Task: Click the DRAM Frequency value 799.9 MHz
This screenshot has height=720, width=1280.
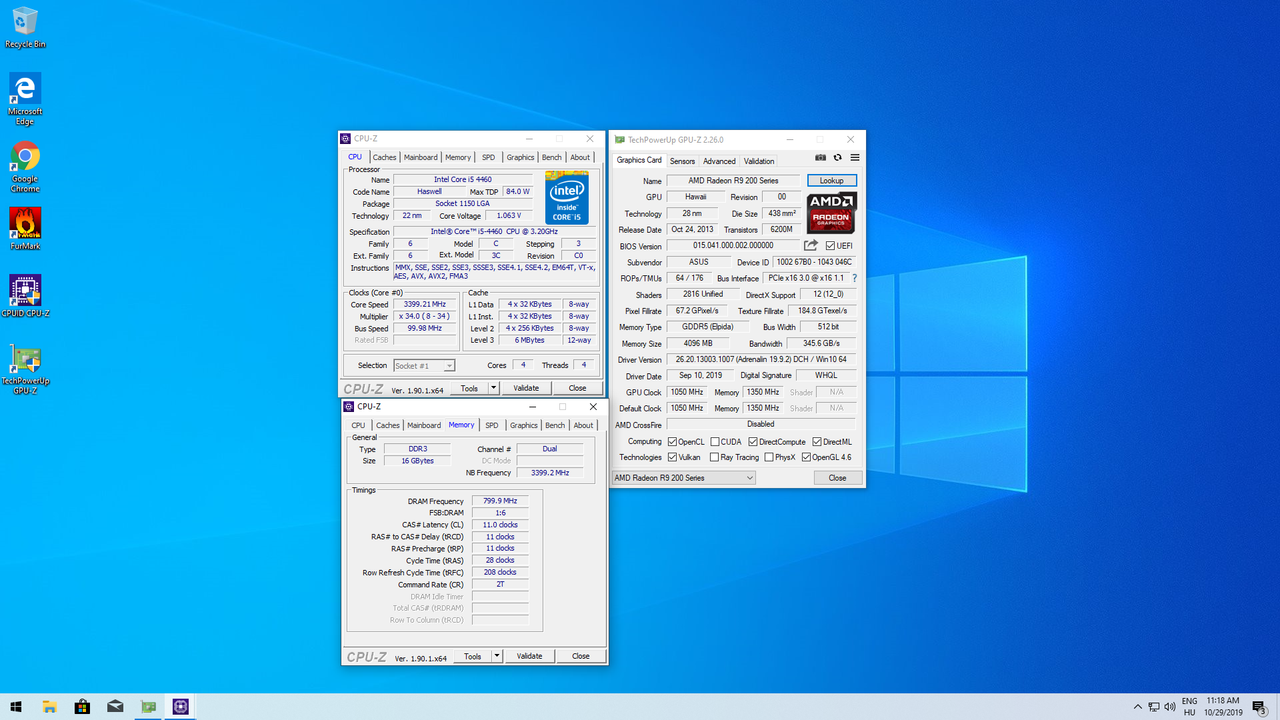Action: pos(500,501)
